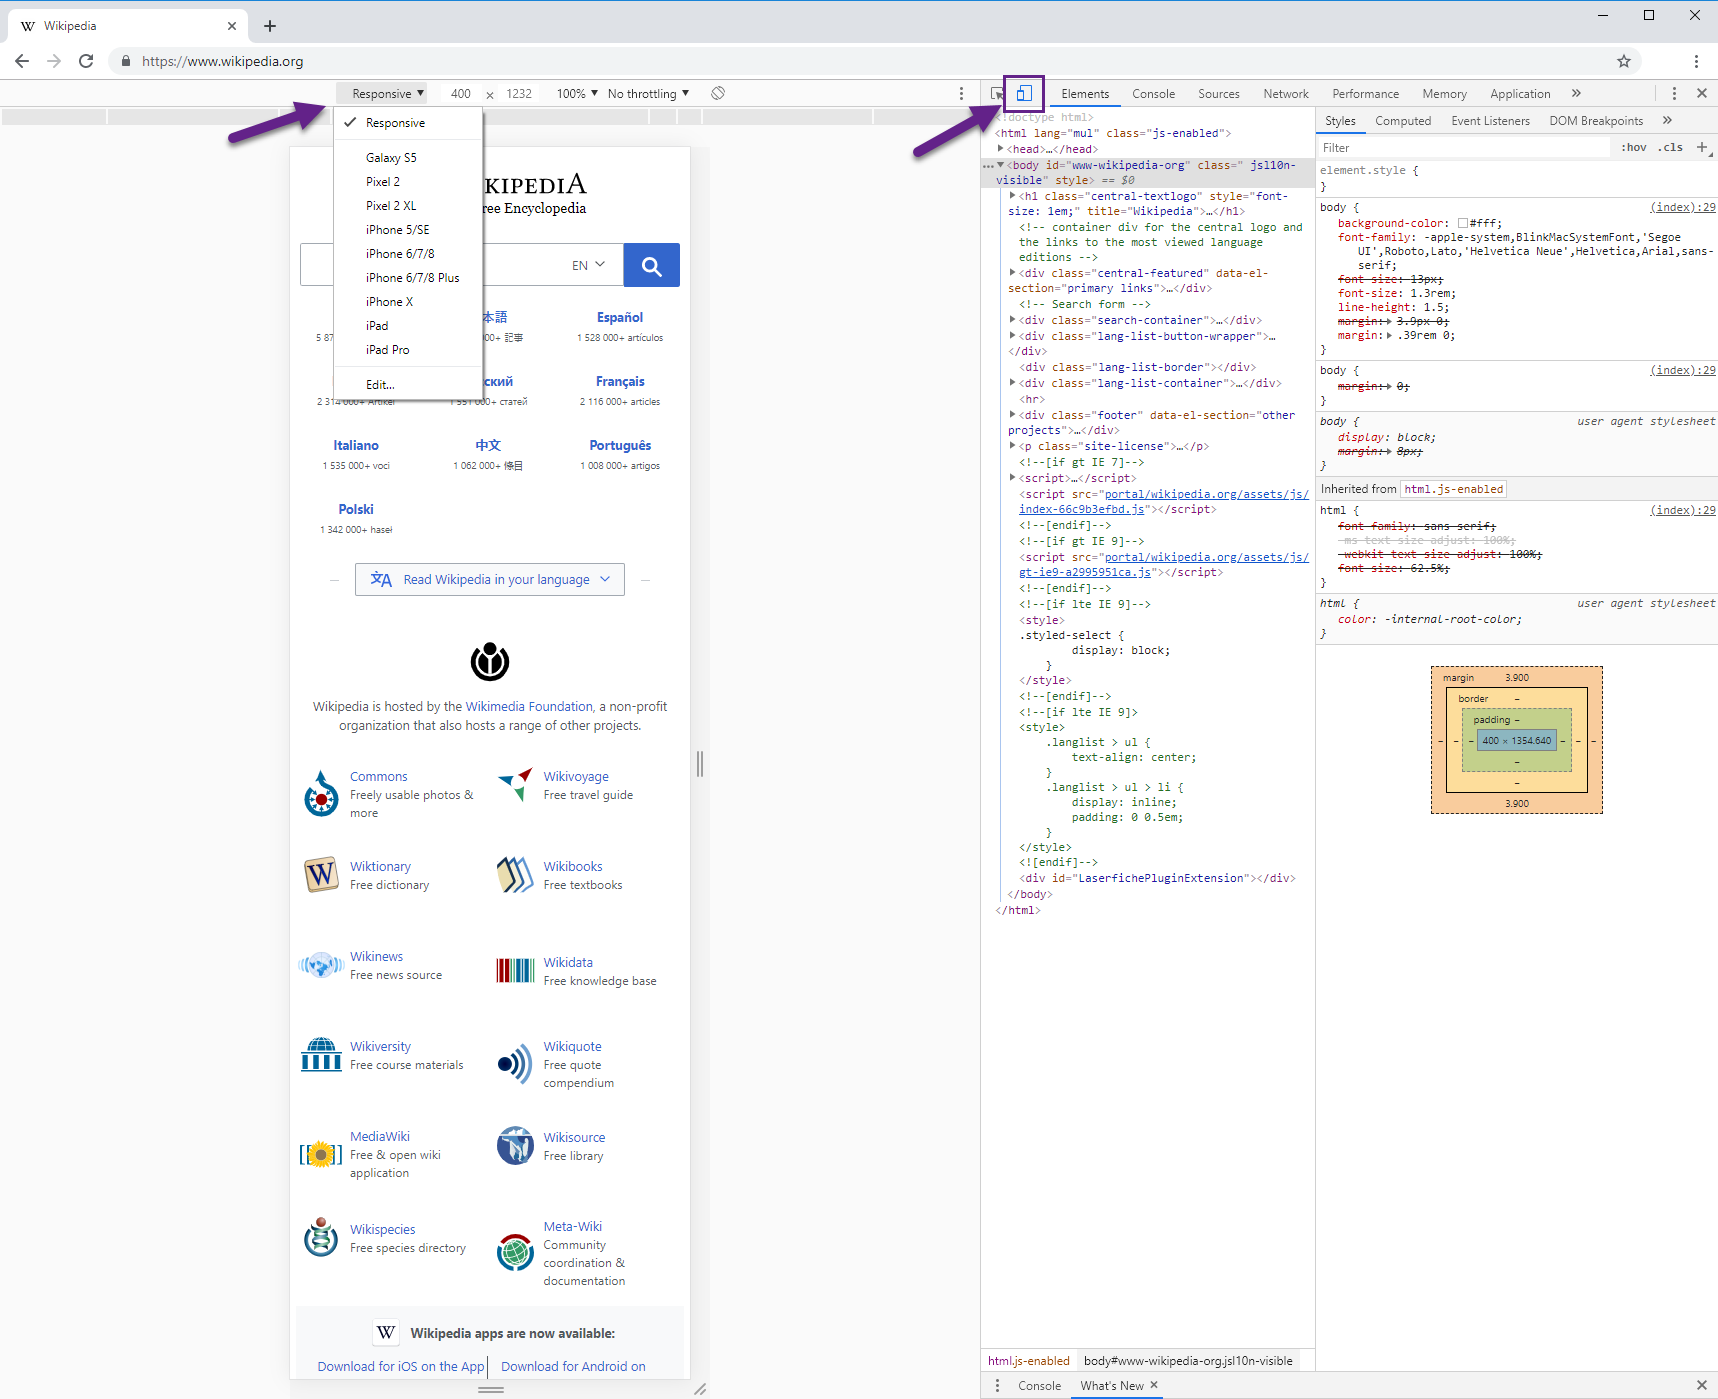
Task: Open the Wikibooks logo icon
Action: point(515,874)
